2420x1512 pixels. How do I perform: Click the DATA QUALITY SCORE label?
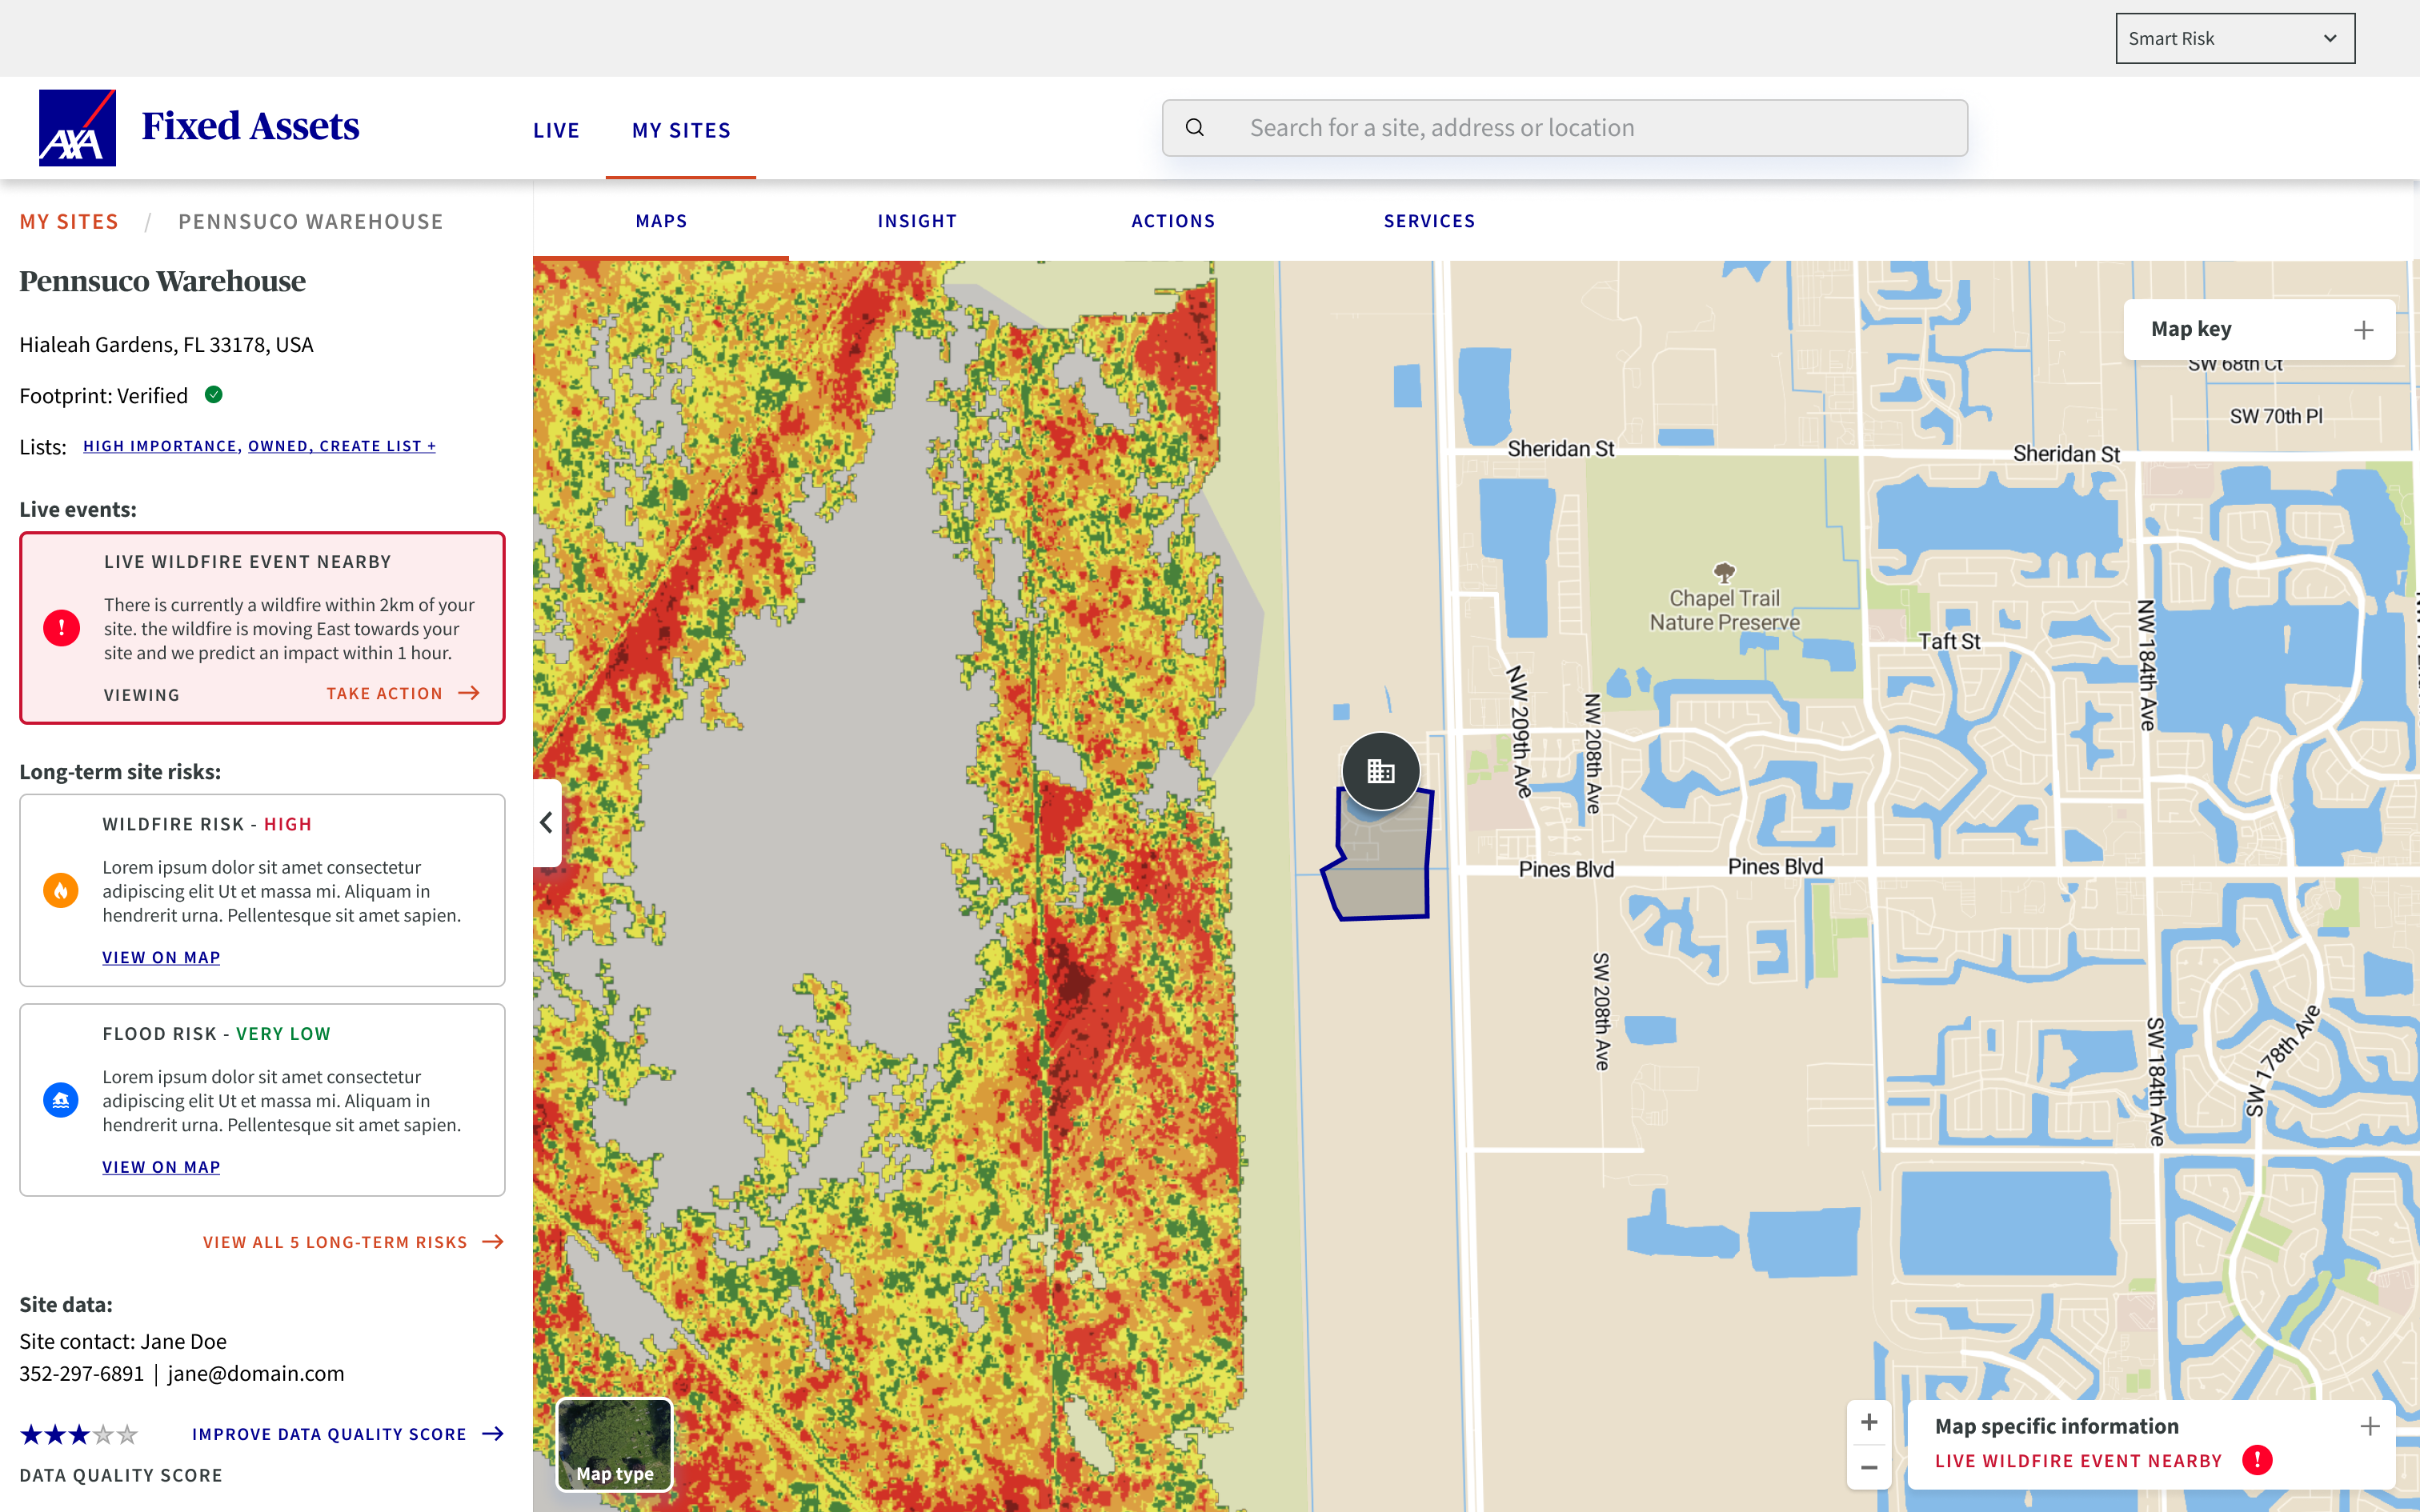pyautogui.click(x=121, y=1476)
